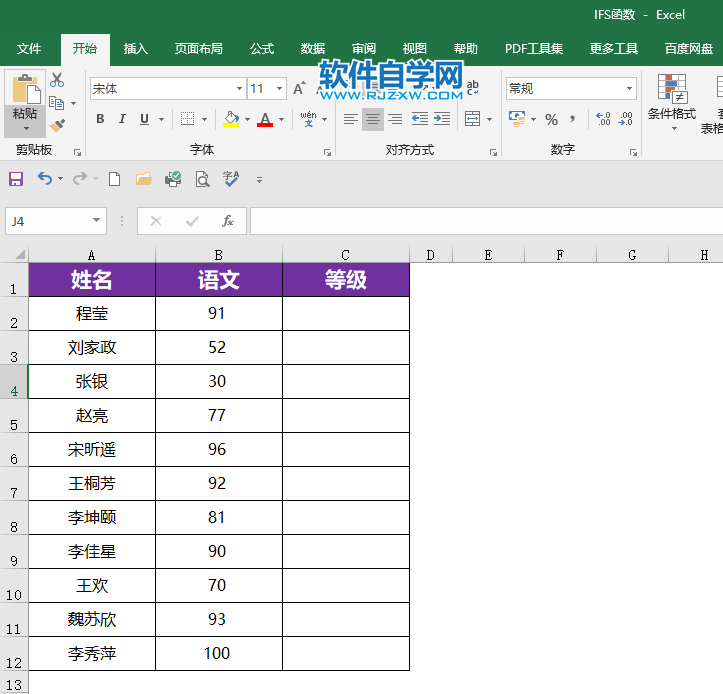The height and width of the screenshot is (694, 723).
Task: Center align text
Action: pos(373,119)
